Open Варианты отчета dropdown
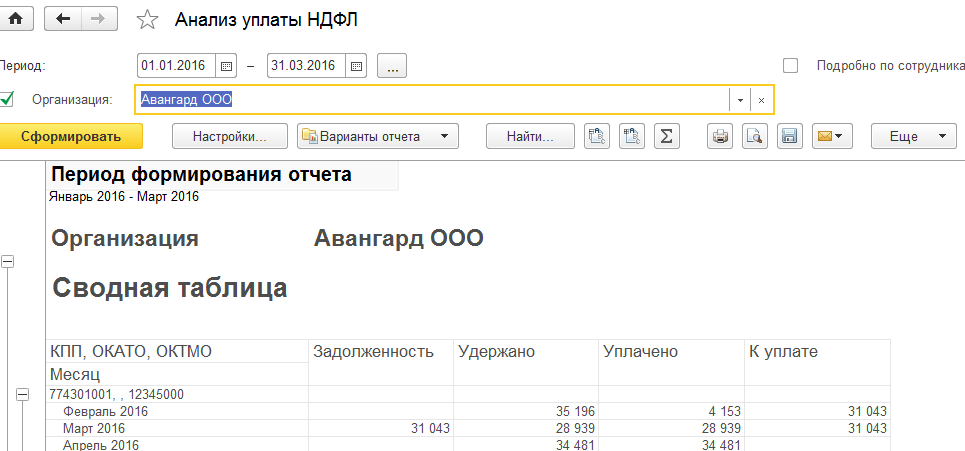965x451 pixels. [x=378, y=136]
